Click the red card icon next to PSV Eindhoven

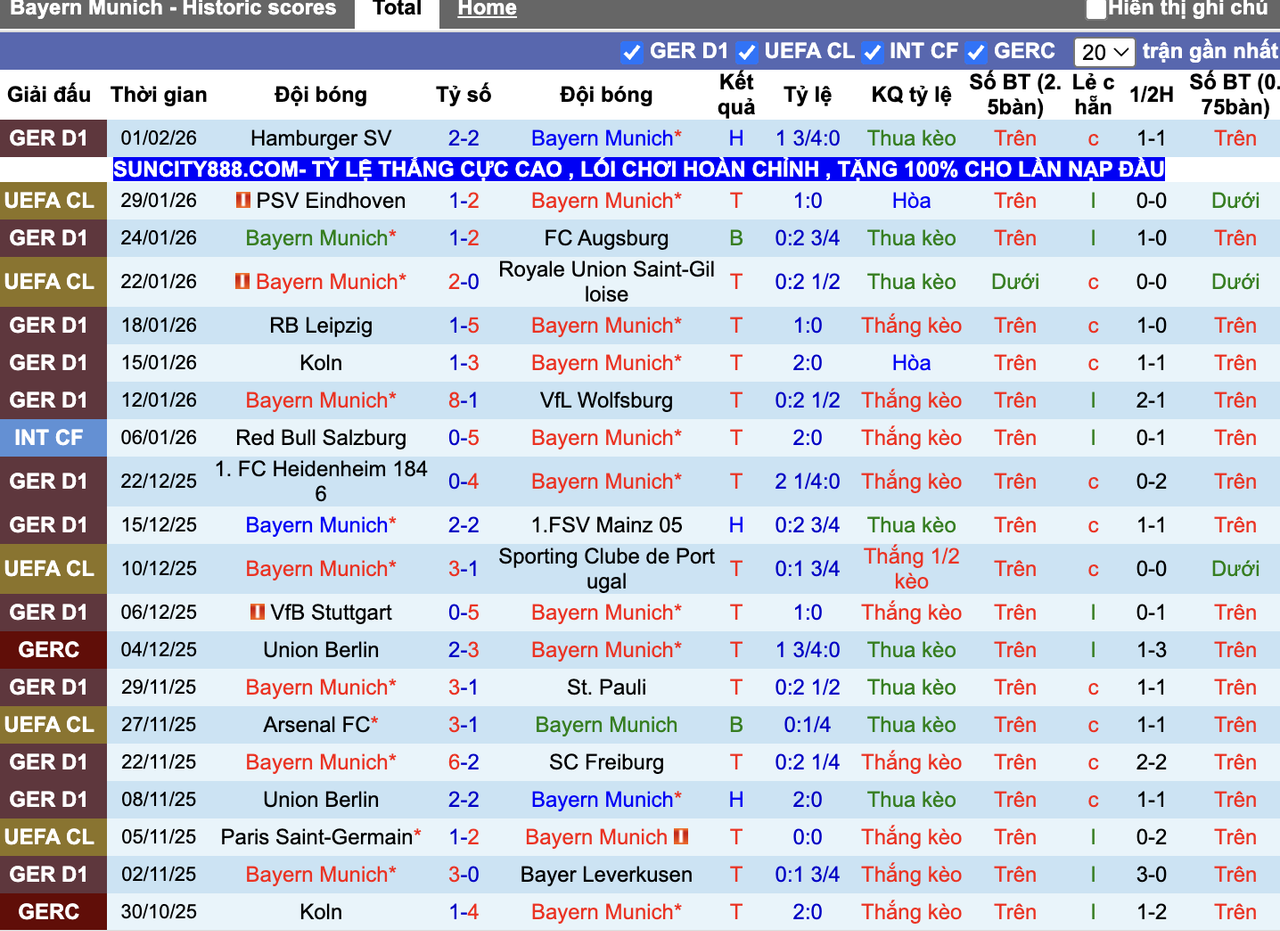[x=243, y=200]
